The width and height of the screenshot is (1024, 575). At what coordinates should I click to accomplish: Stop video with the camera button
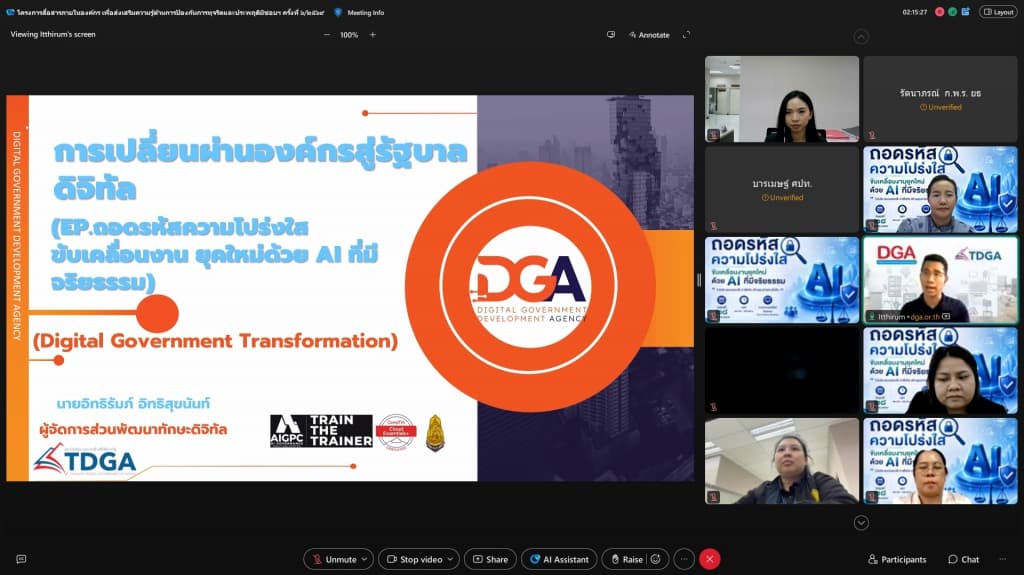[x=414, y=559]
